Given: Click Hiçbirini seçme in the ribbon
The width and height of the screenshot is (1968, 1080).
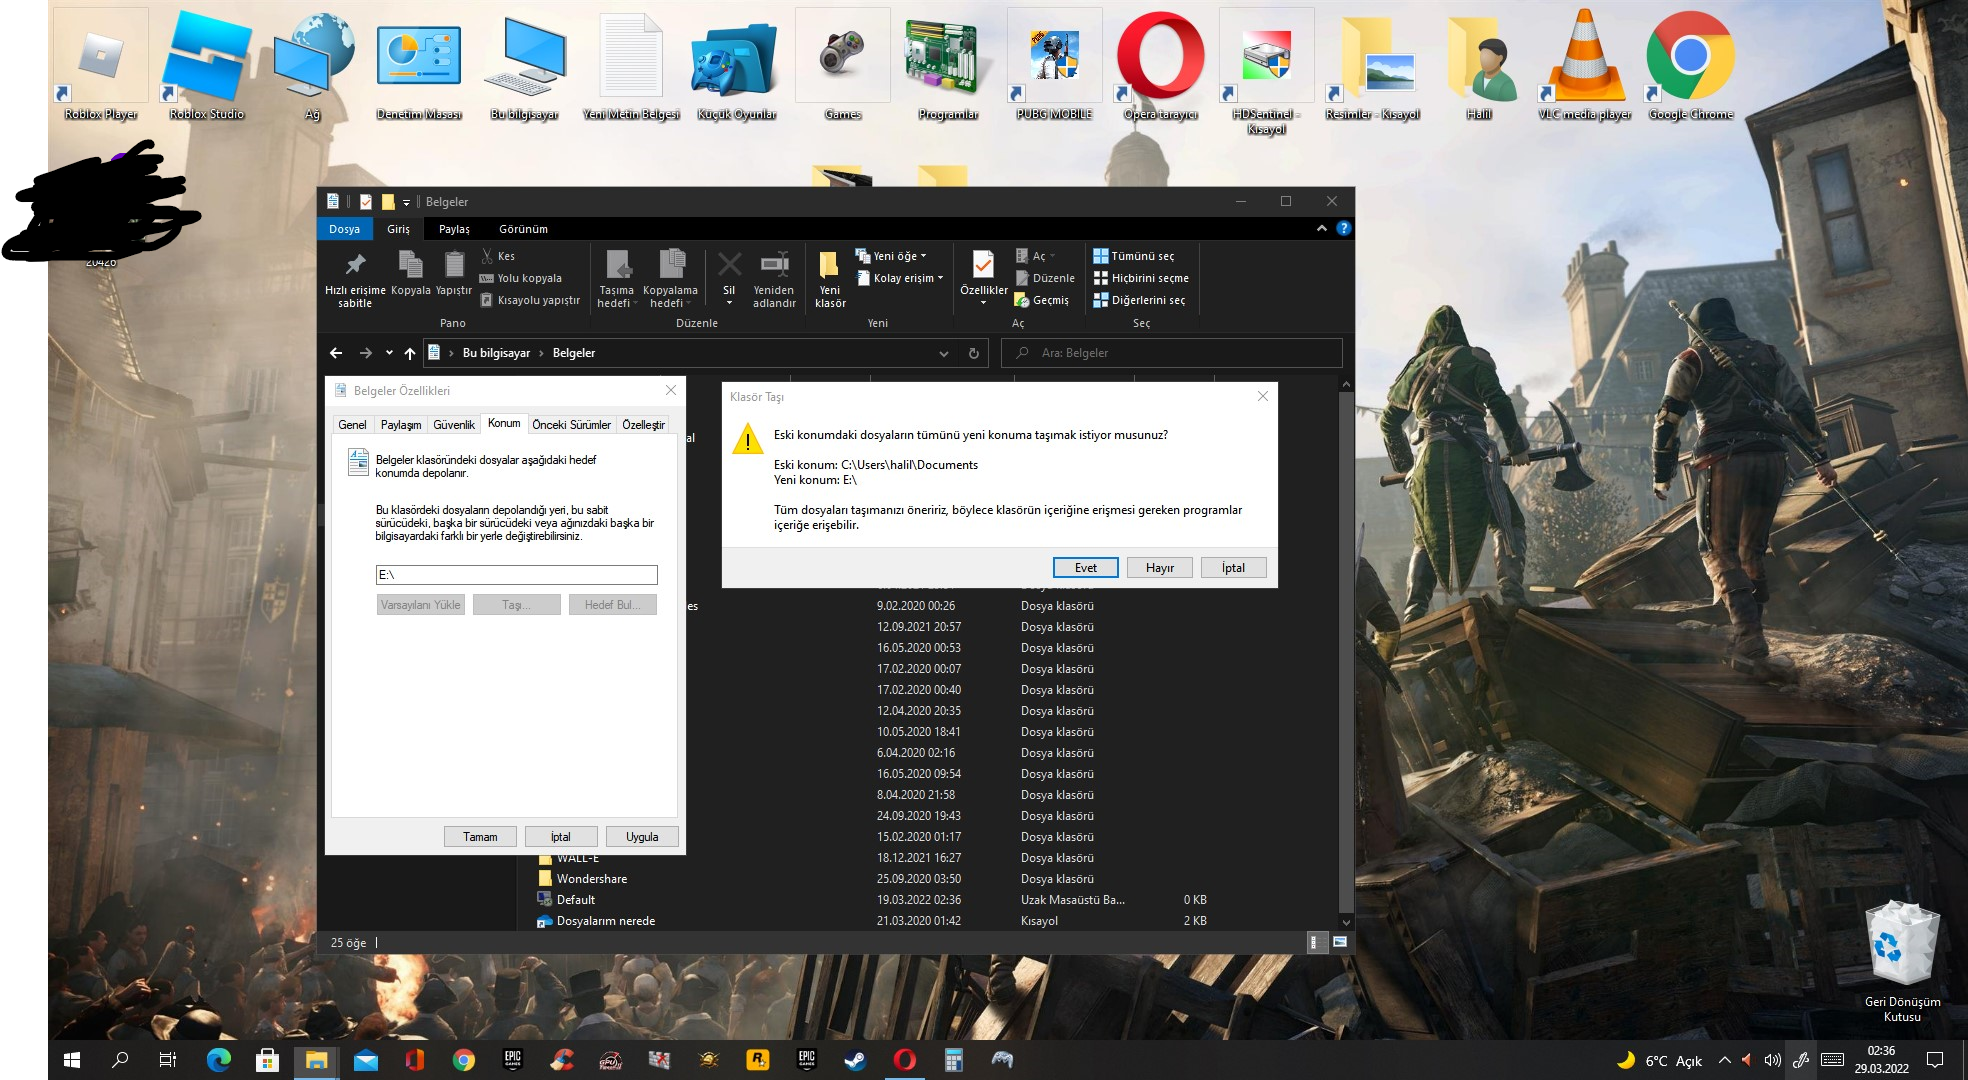Looking at the screenshot, I should [x=1141, y=278].
